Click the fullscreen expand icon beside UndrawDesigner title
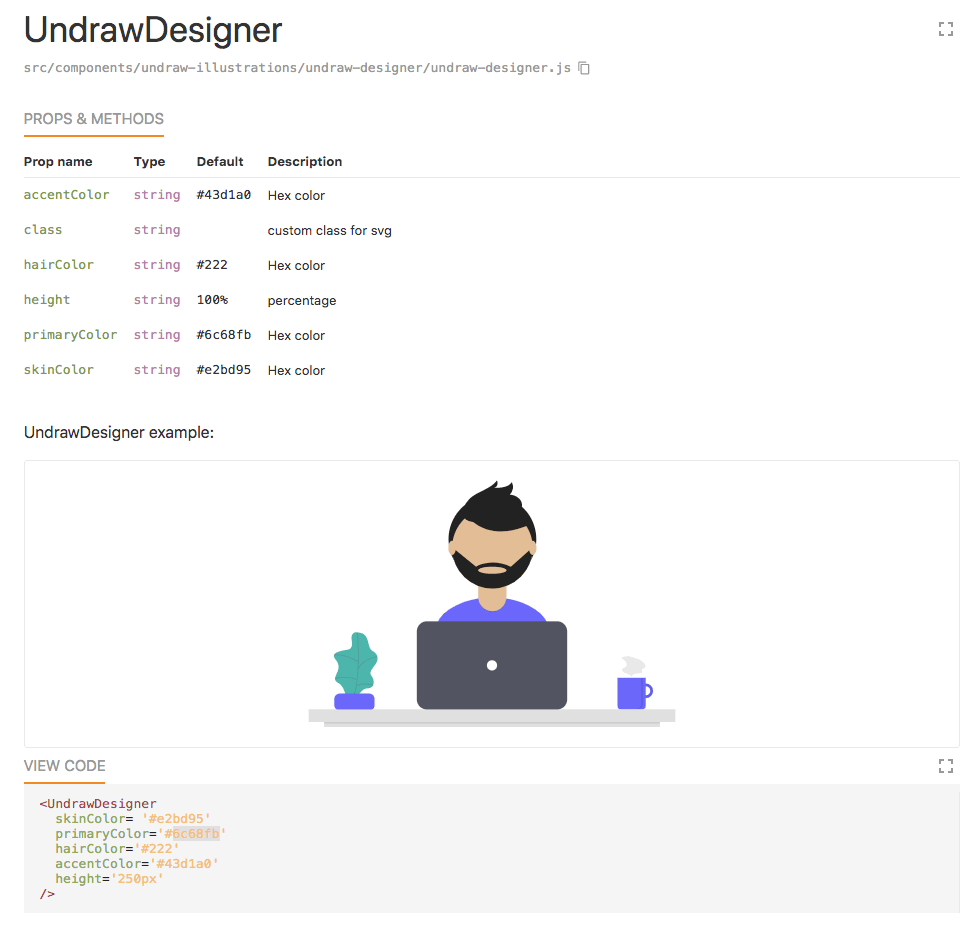This screenshot has width=974, height=926. 945,29
